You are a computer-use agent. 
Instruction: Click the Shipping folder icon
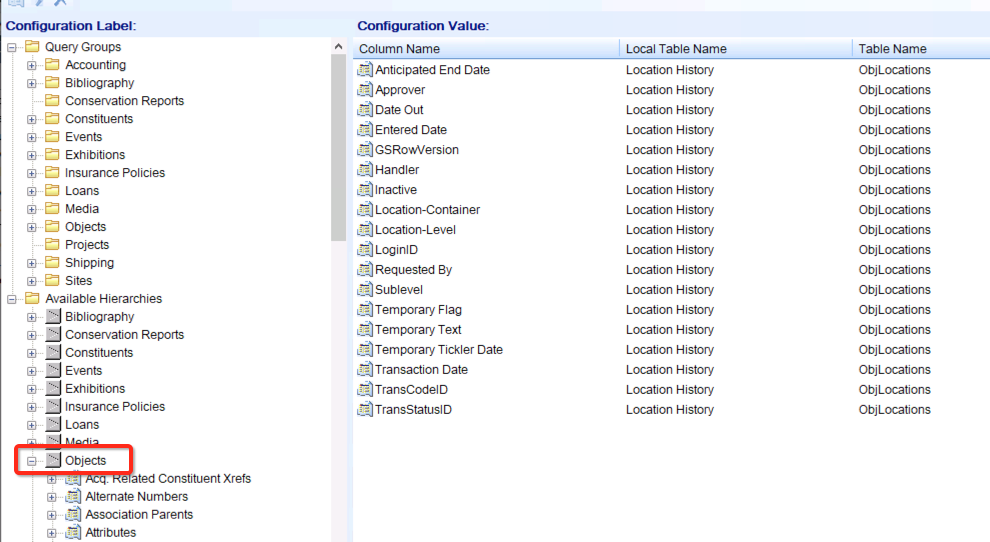pos(52,262)
